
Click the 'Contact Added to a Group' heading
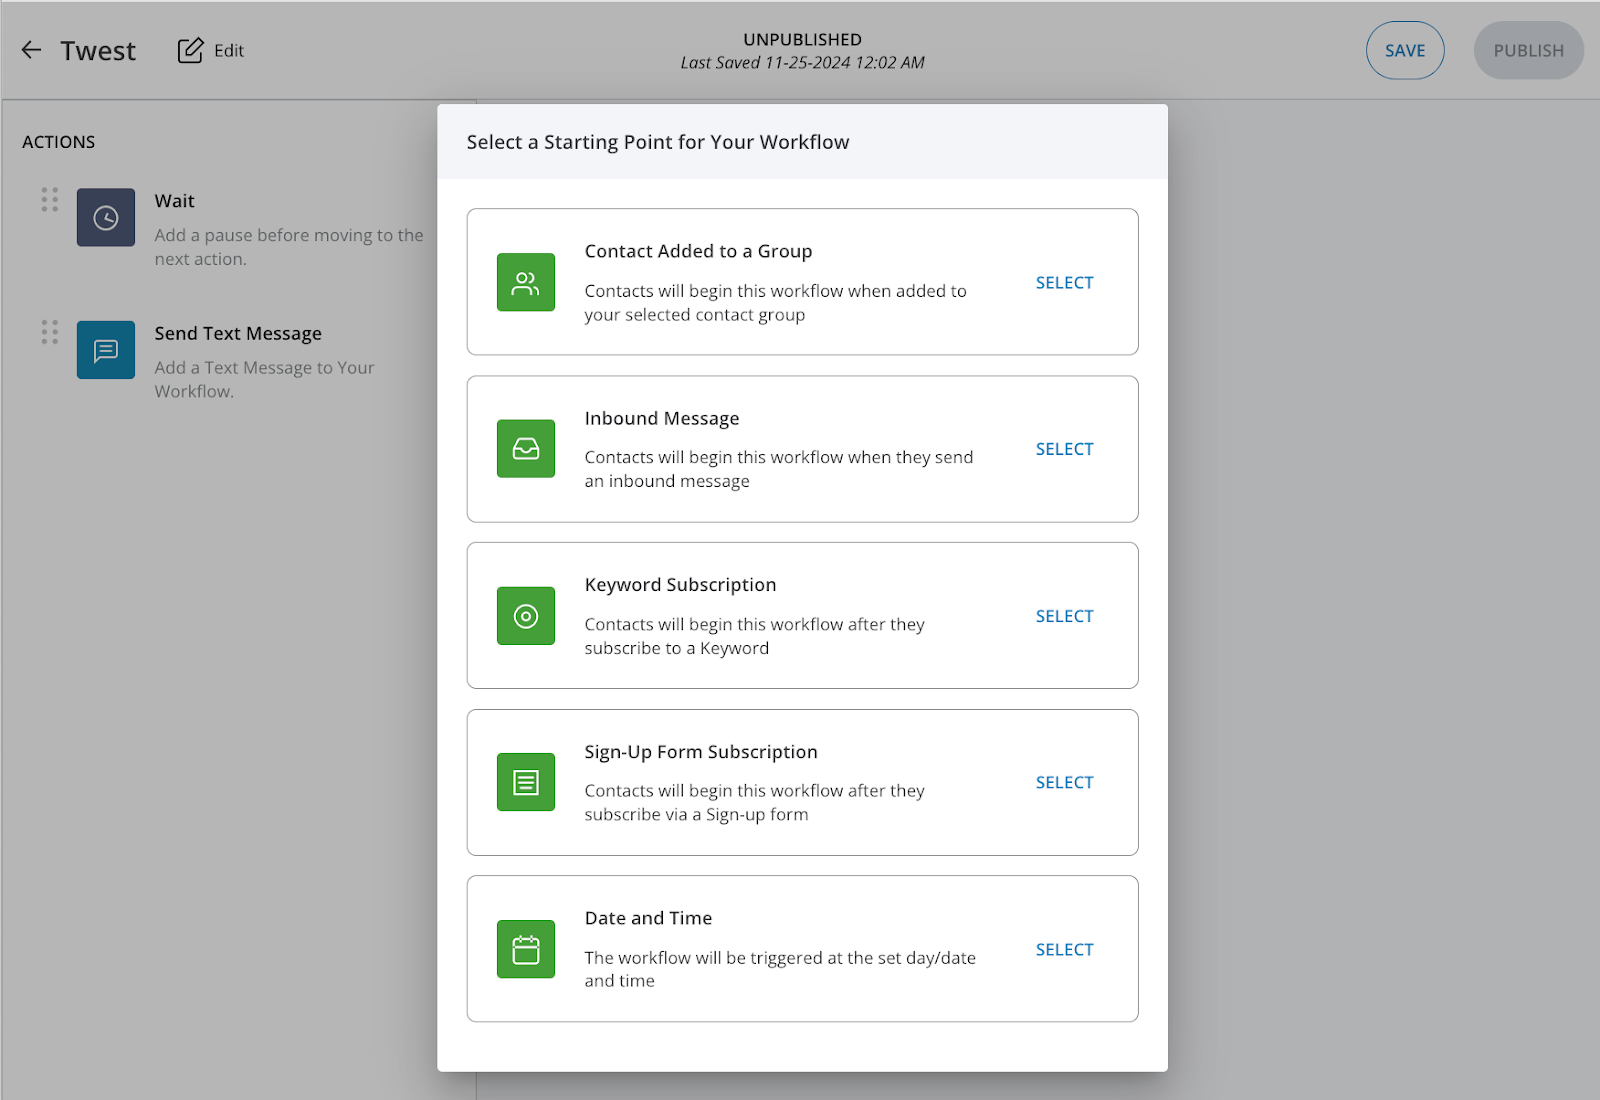698,251
